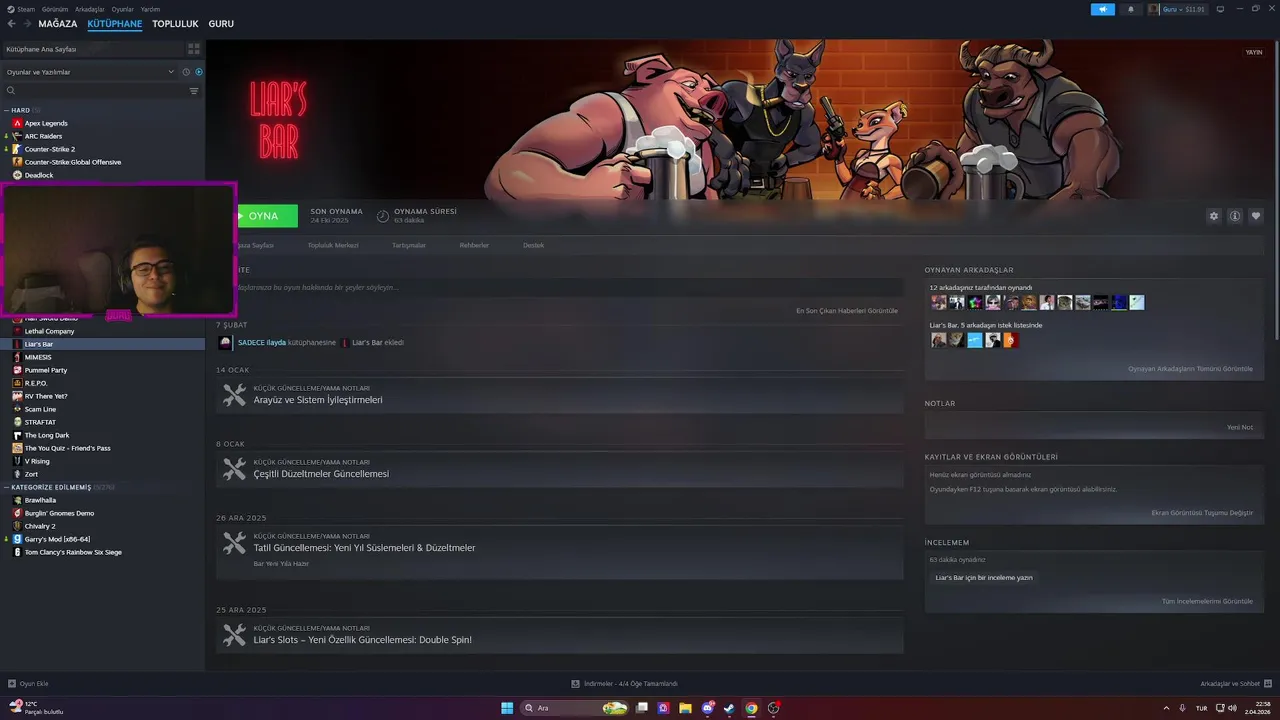Open the GURU profile tab
Screen dimensions: 1280x720
[x=221, y=24]
